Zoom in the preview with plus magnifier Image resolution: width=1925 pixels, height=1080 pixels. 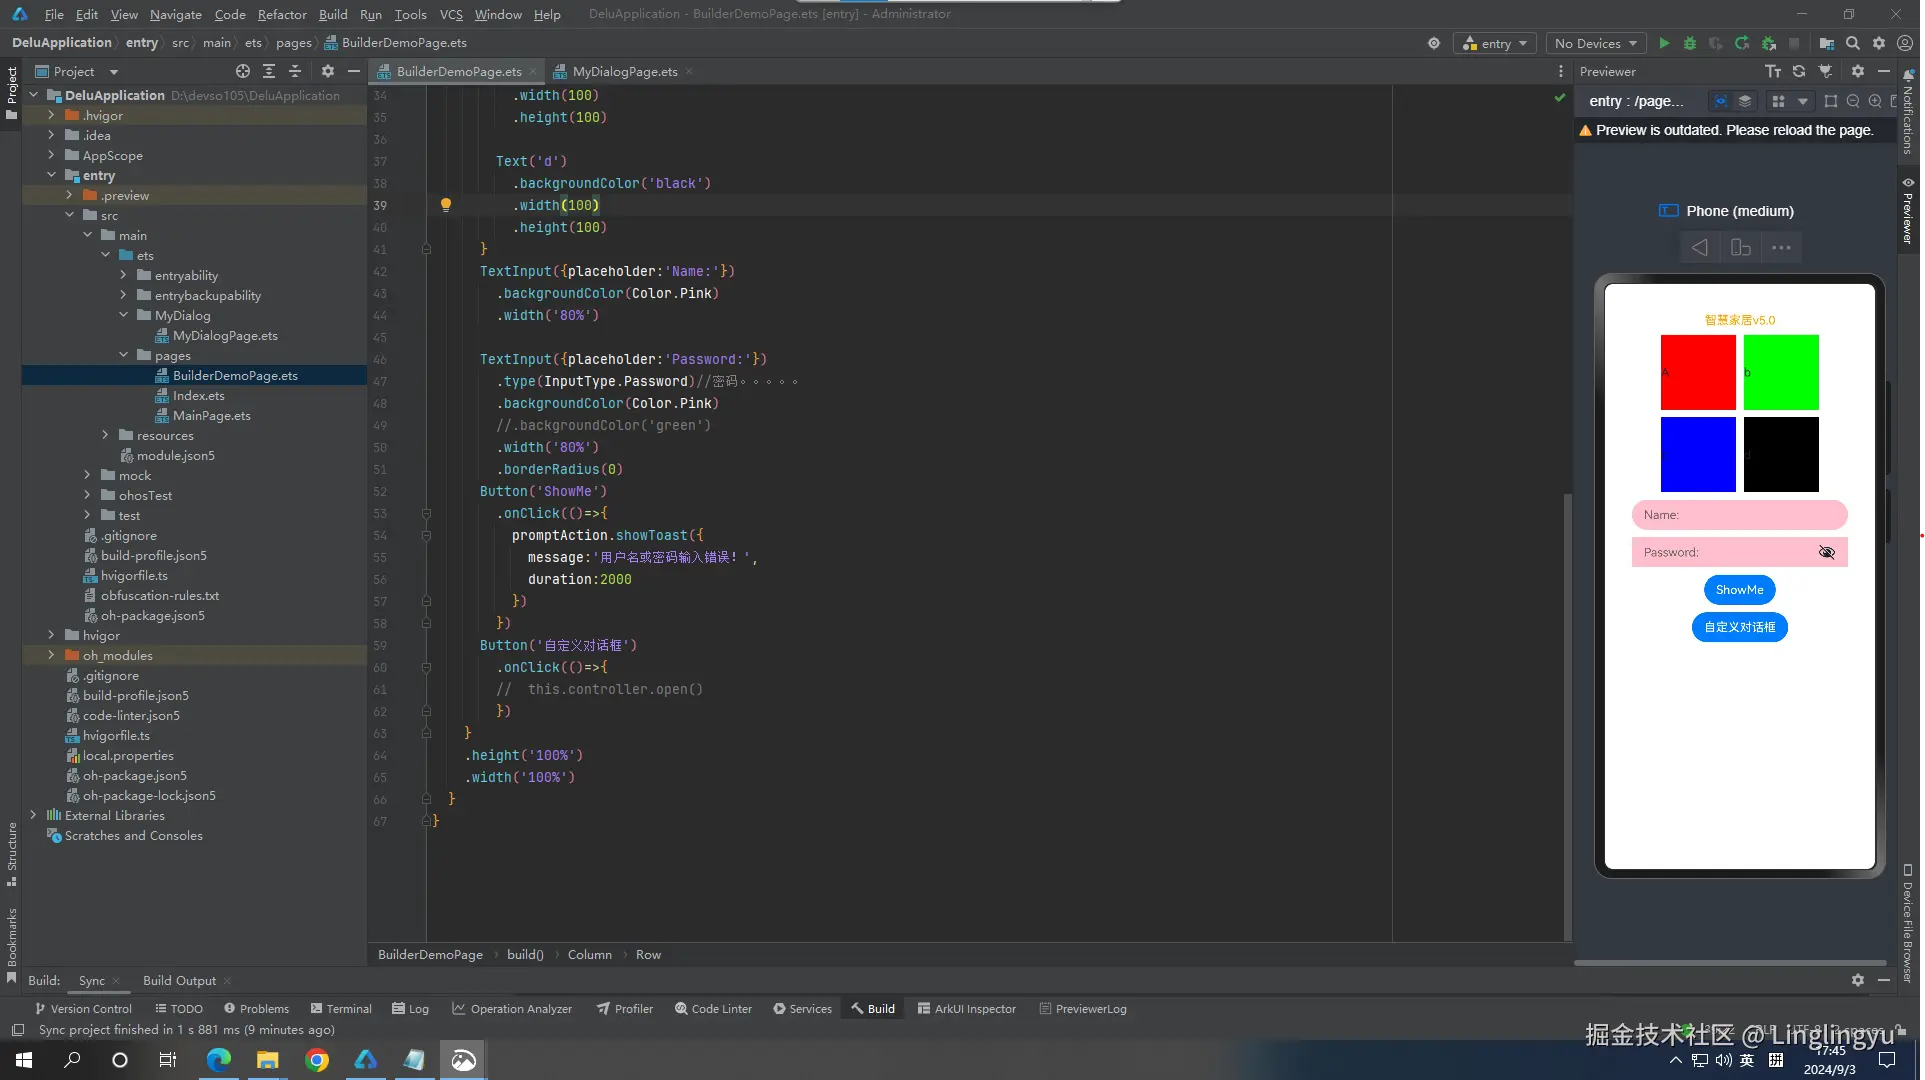[x=1875, y=101]
